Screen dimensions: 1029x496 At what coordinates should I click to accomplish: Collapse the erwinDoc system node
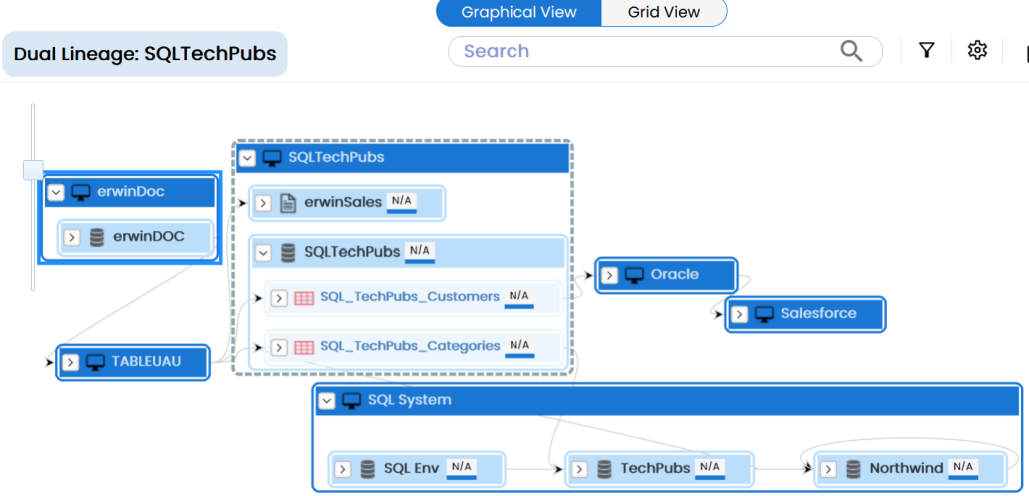56,192
